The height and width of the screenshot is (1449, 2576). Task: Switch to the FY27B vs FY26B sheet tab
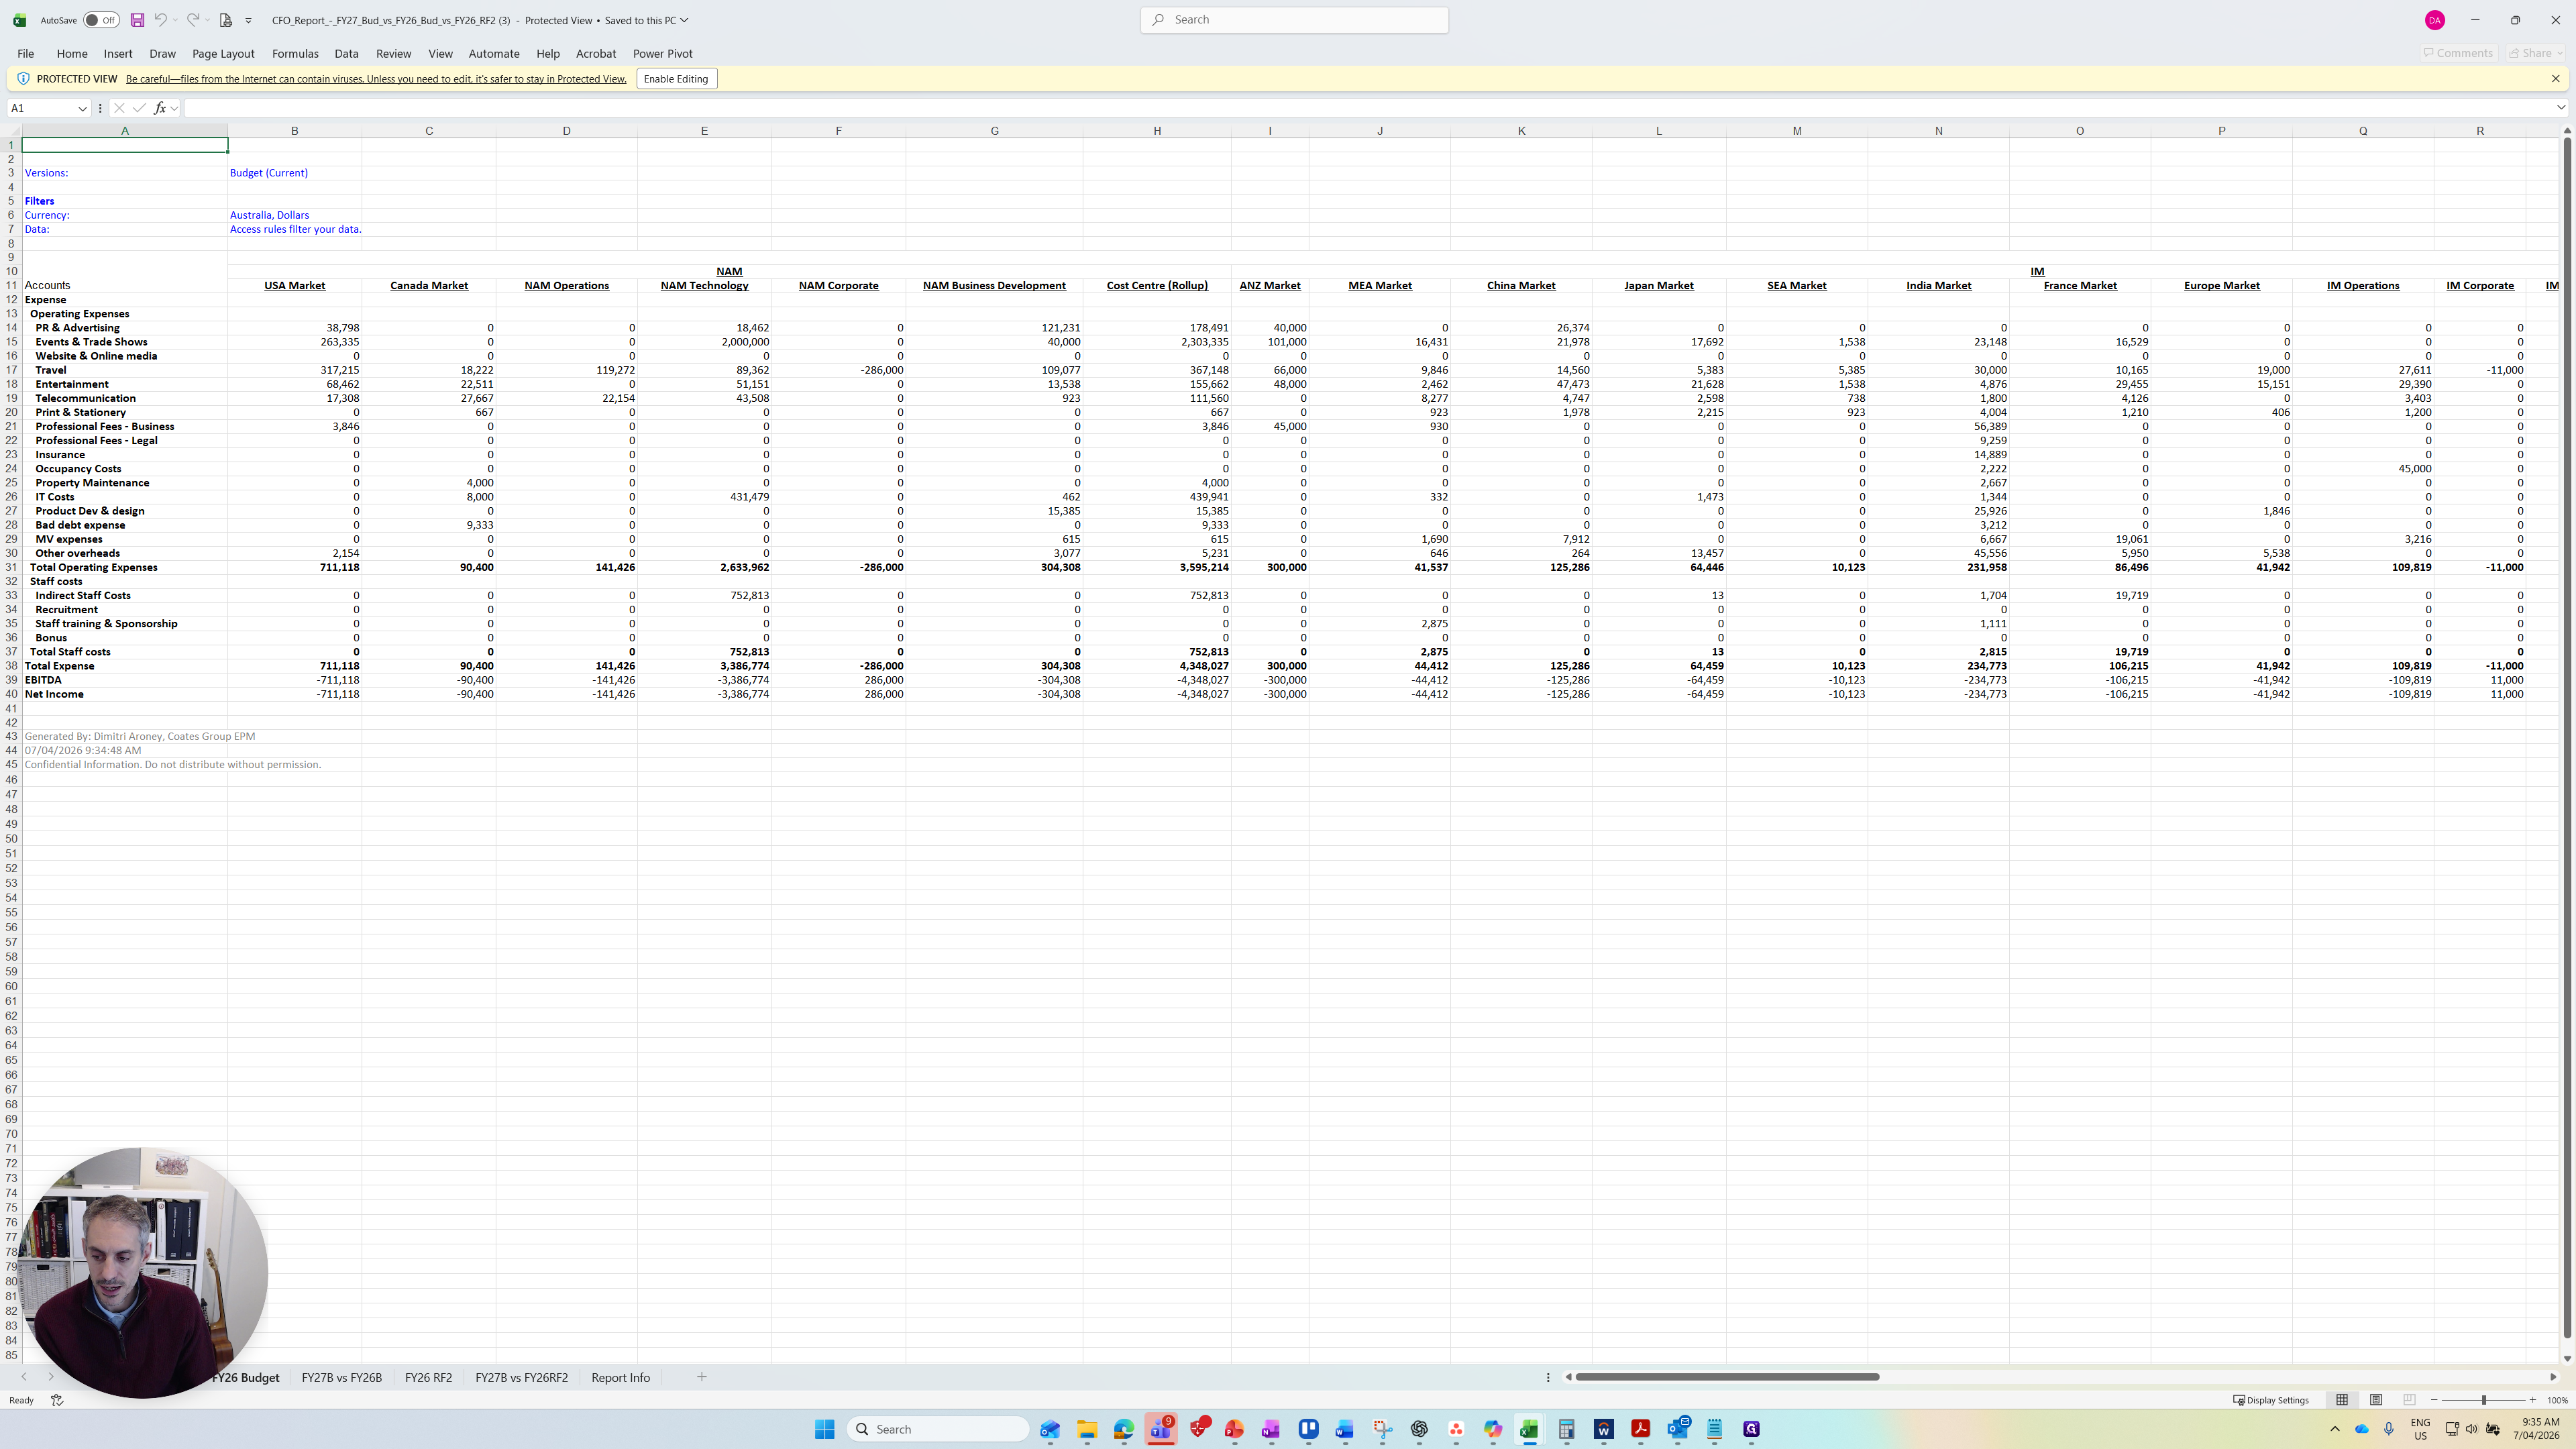pos(341,1377)
